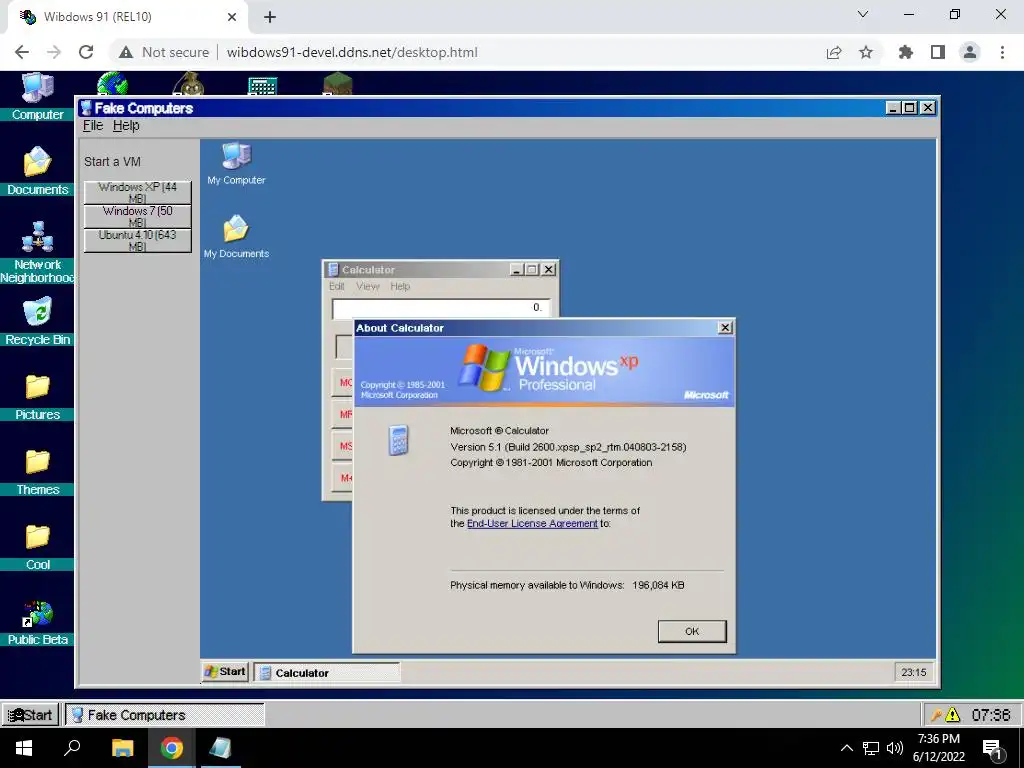Click Chrome extensions puzzle icon
Viewport: 1024px width, 768px height.
tap(905, 52)
